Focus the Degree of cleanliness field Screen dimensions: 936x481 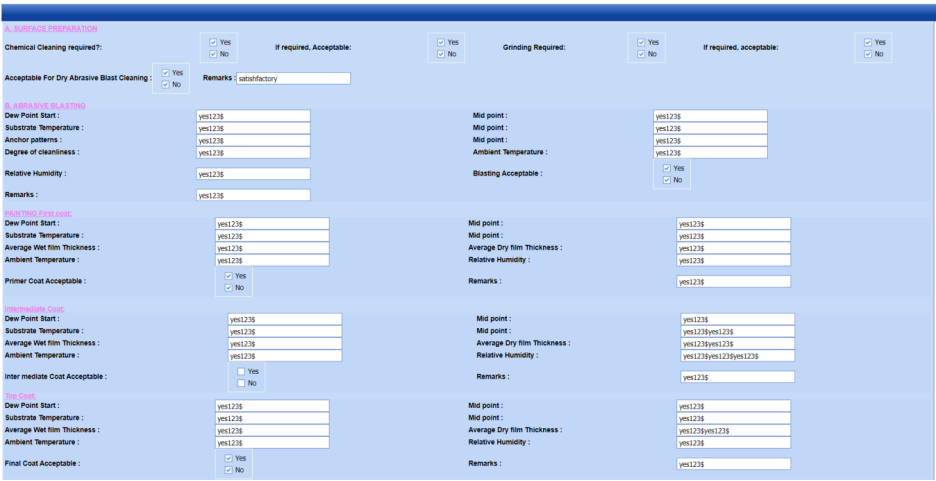point(253,152)
